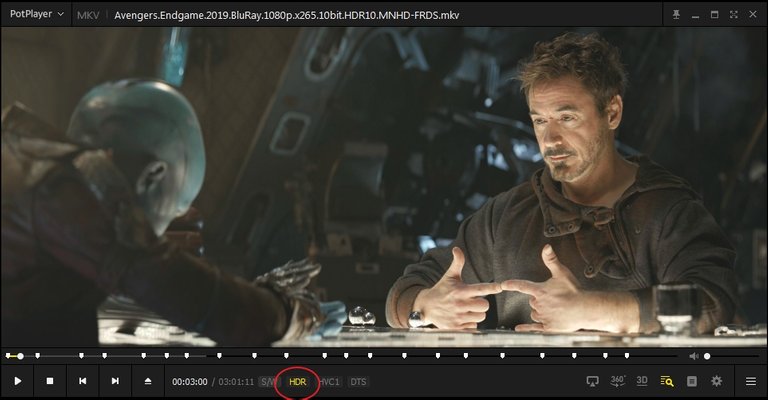Image resolution: width=768 pixels, height=400 pixels.
Task: Click the video frame to toggle playback
Action: coord(384,187)
